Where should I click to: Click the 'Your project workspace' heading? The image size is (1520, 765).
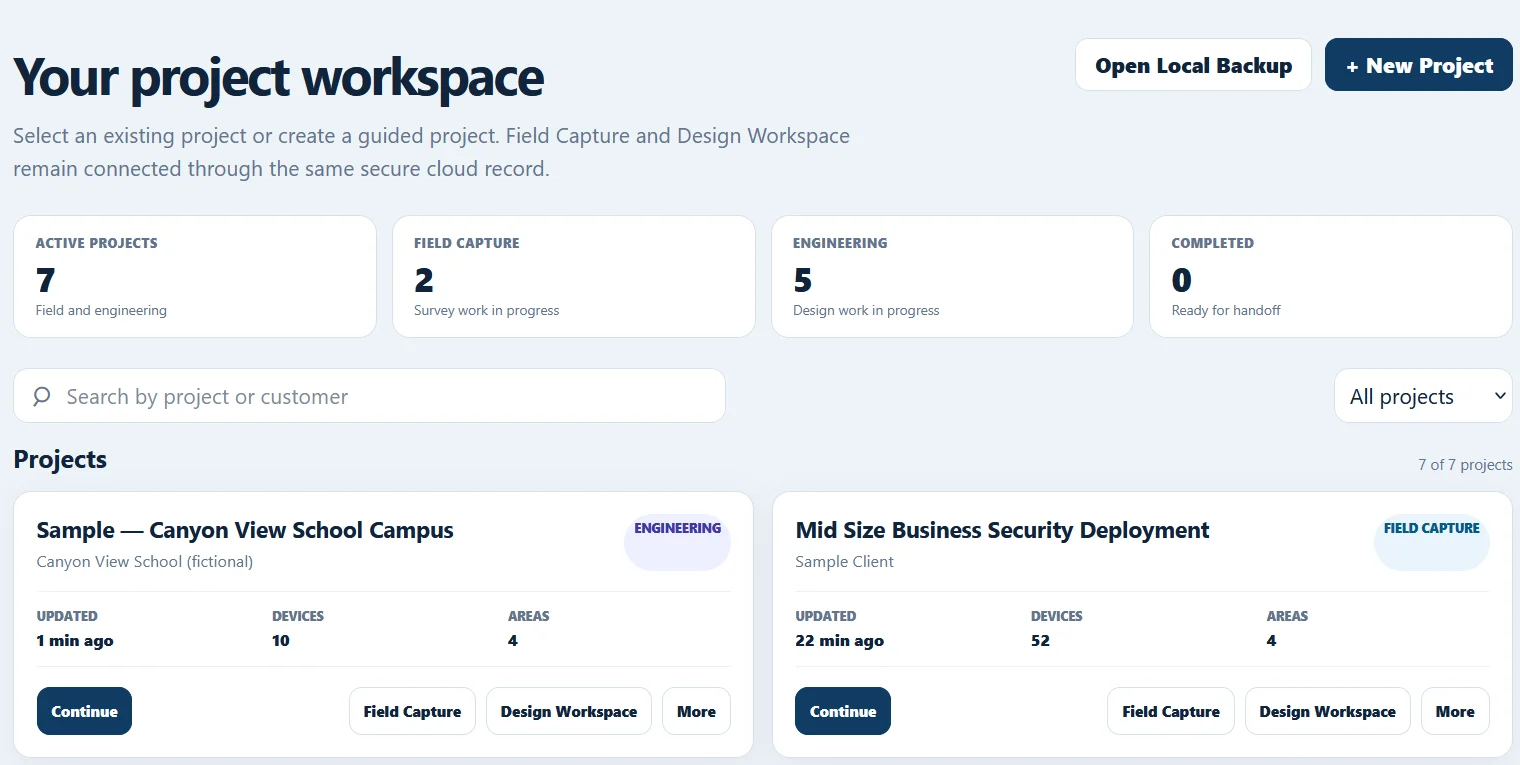[x=279, y=77]
